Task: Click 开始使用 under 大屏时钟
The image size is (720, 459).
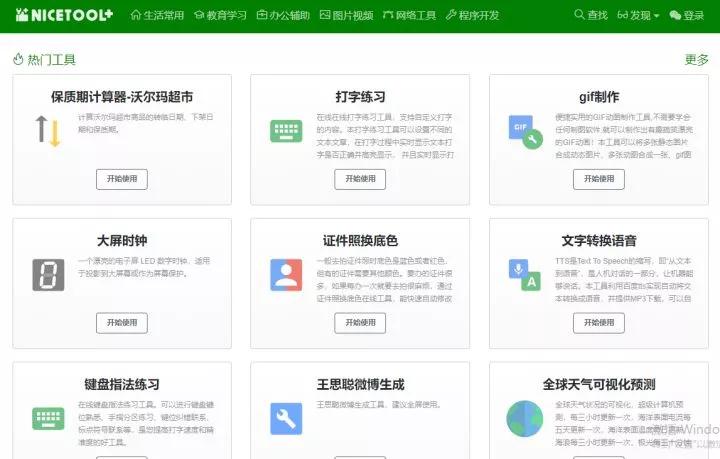Action: 122,323
